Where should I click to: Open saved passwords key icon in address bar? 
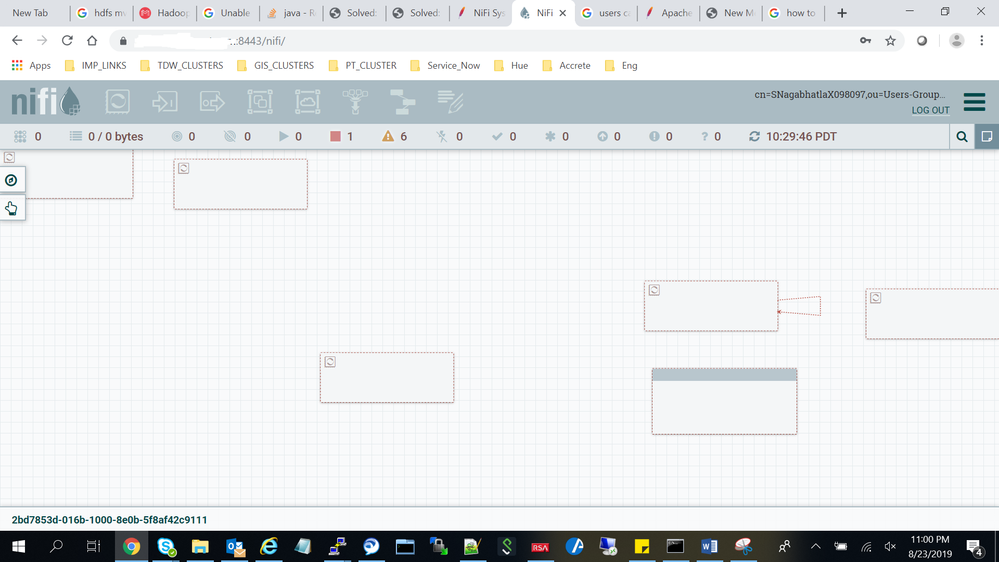point(865,41)
